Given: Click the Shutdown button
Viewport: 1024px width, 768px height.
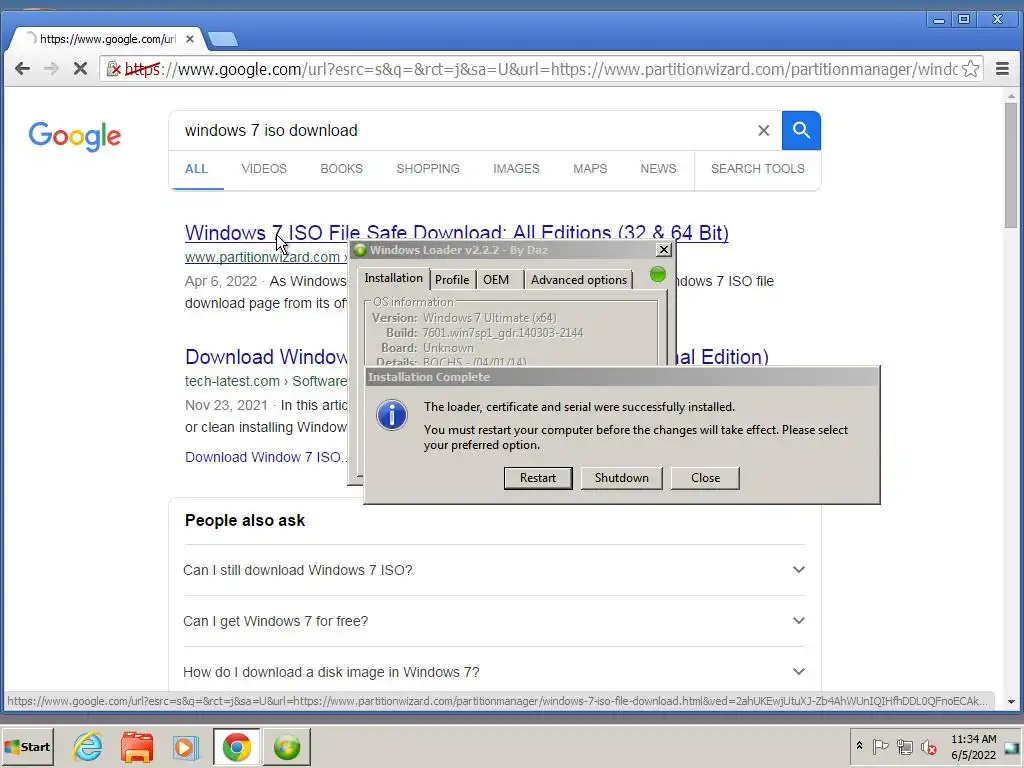Looking at the screenshot, I should click(621, 478).
